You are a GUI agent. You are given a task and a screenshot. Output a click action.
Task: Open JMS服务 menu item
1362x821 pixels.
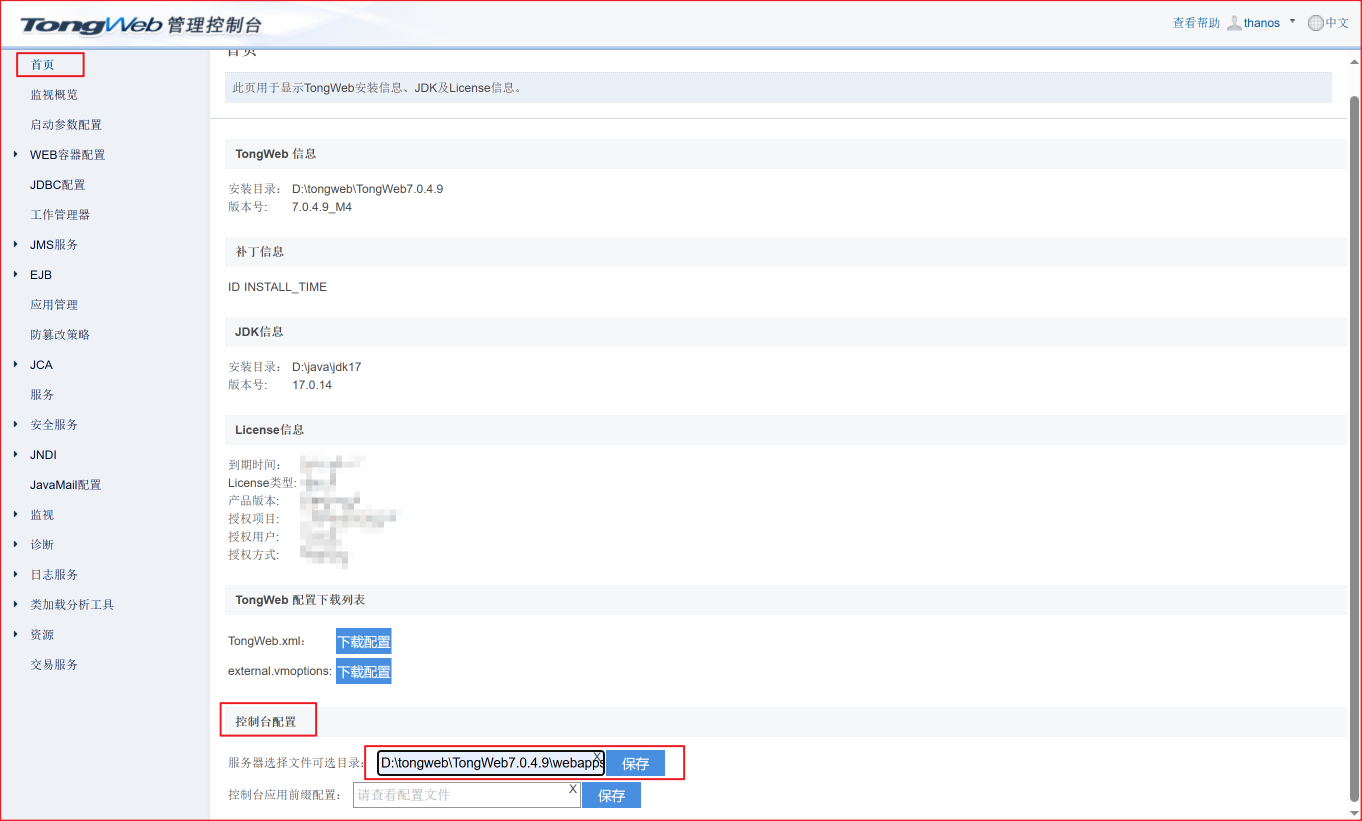(x=54, y=245)
